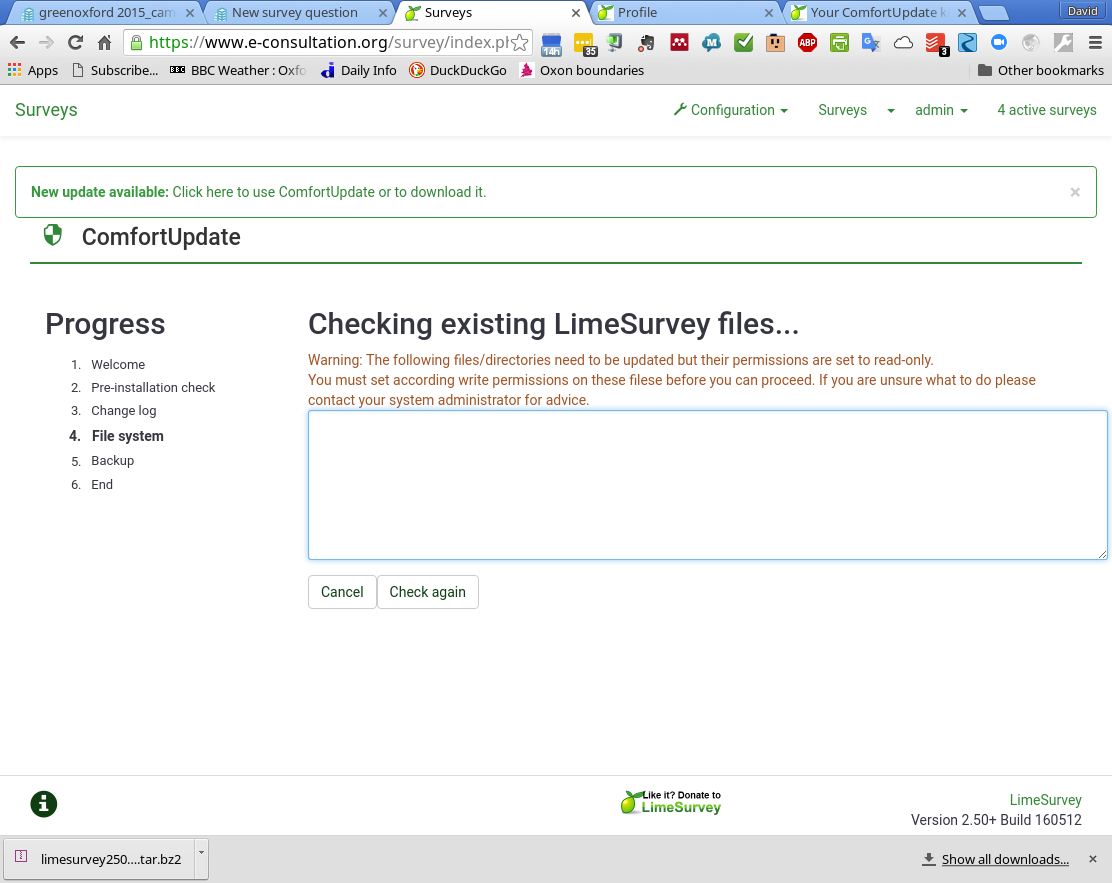Click the orange face extension icon

tap(775, 43)
